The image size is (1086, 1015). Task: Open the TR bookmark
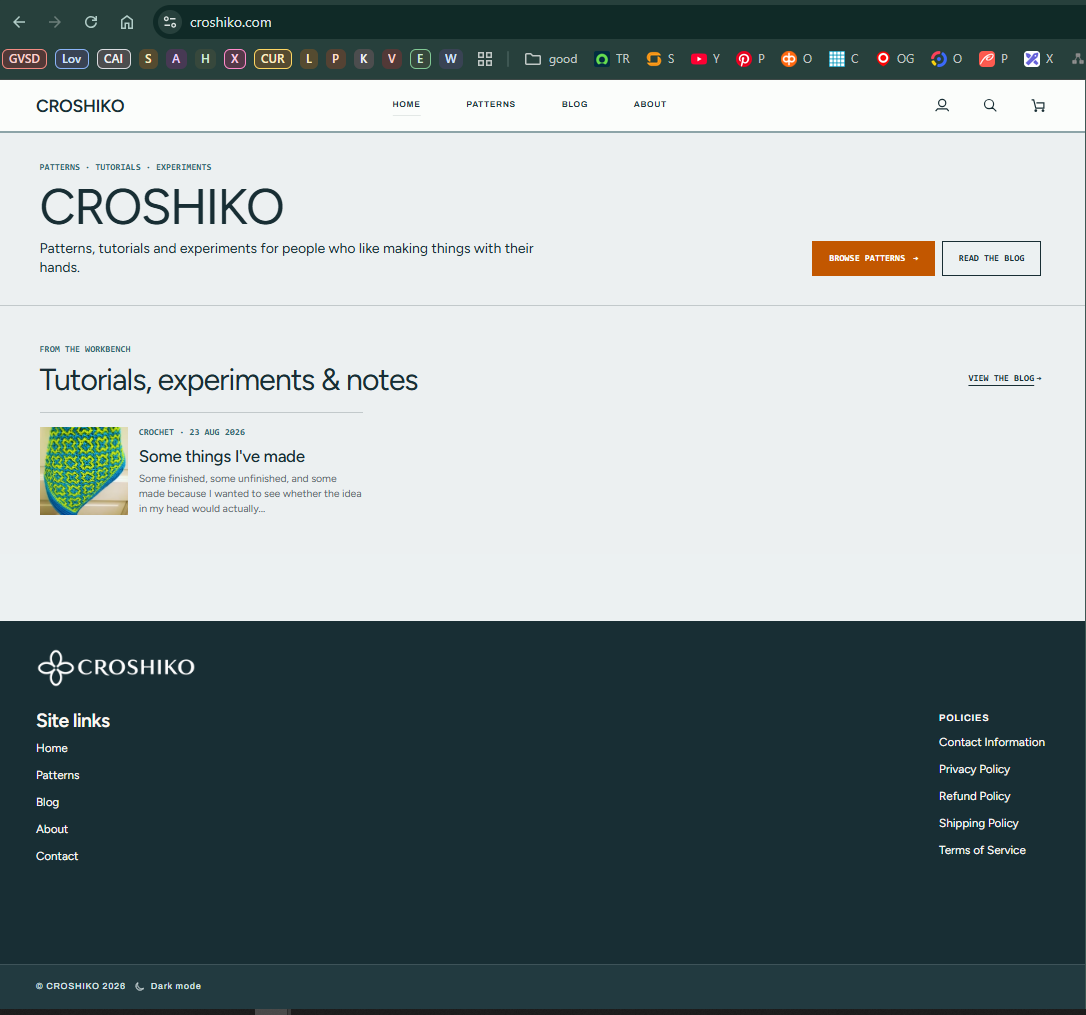point(612,59)
